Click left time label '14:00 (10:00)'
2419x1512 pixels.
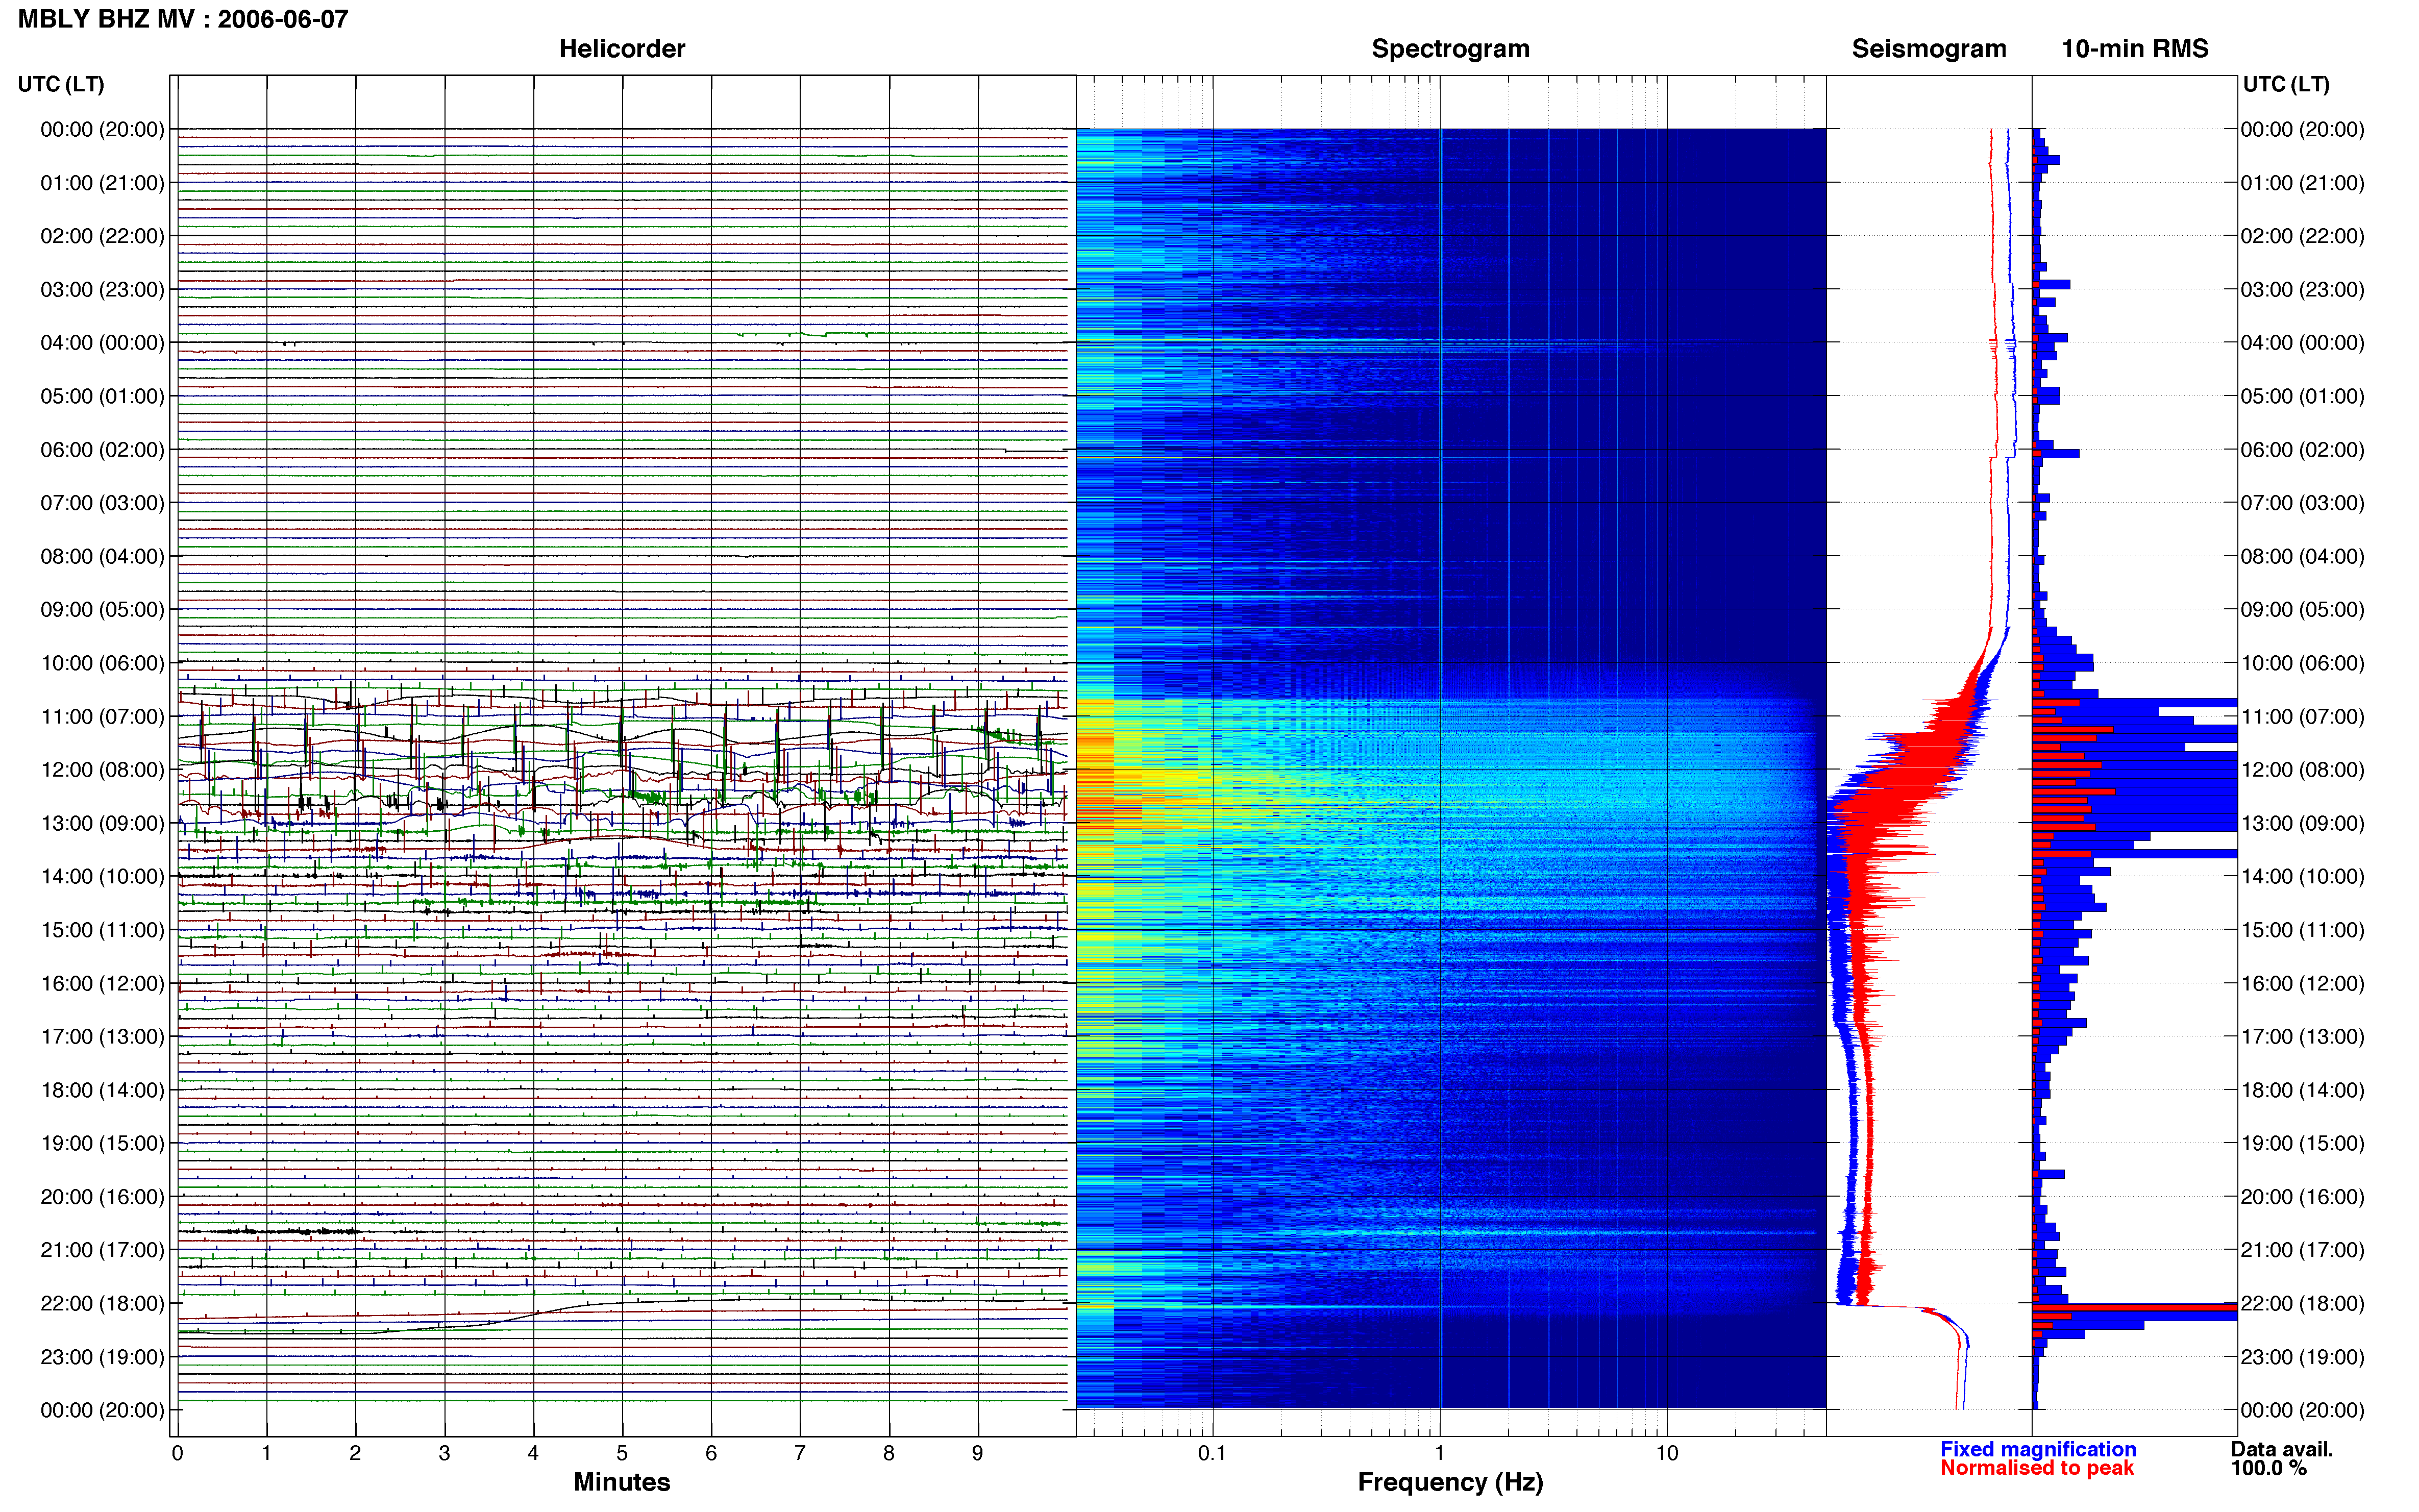[102, 876]
